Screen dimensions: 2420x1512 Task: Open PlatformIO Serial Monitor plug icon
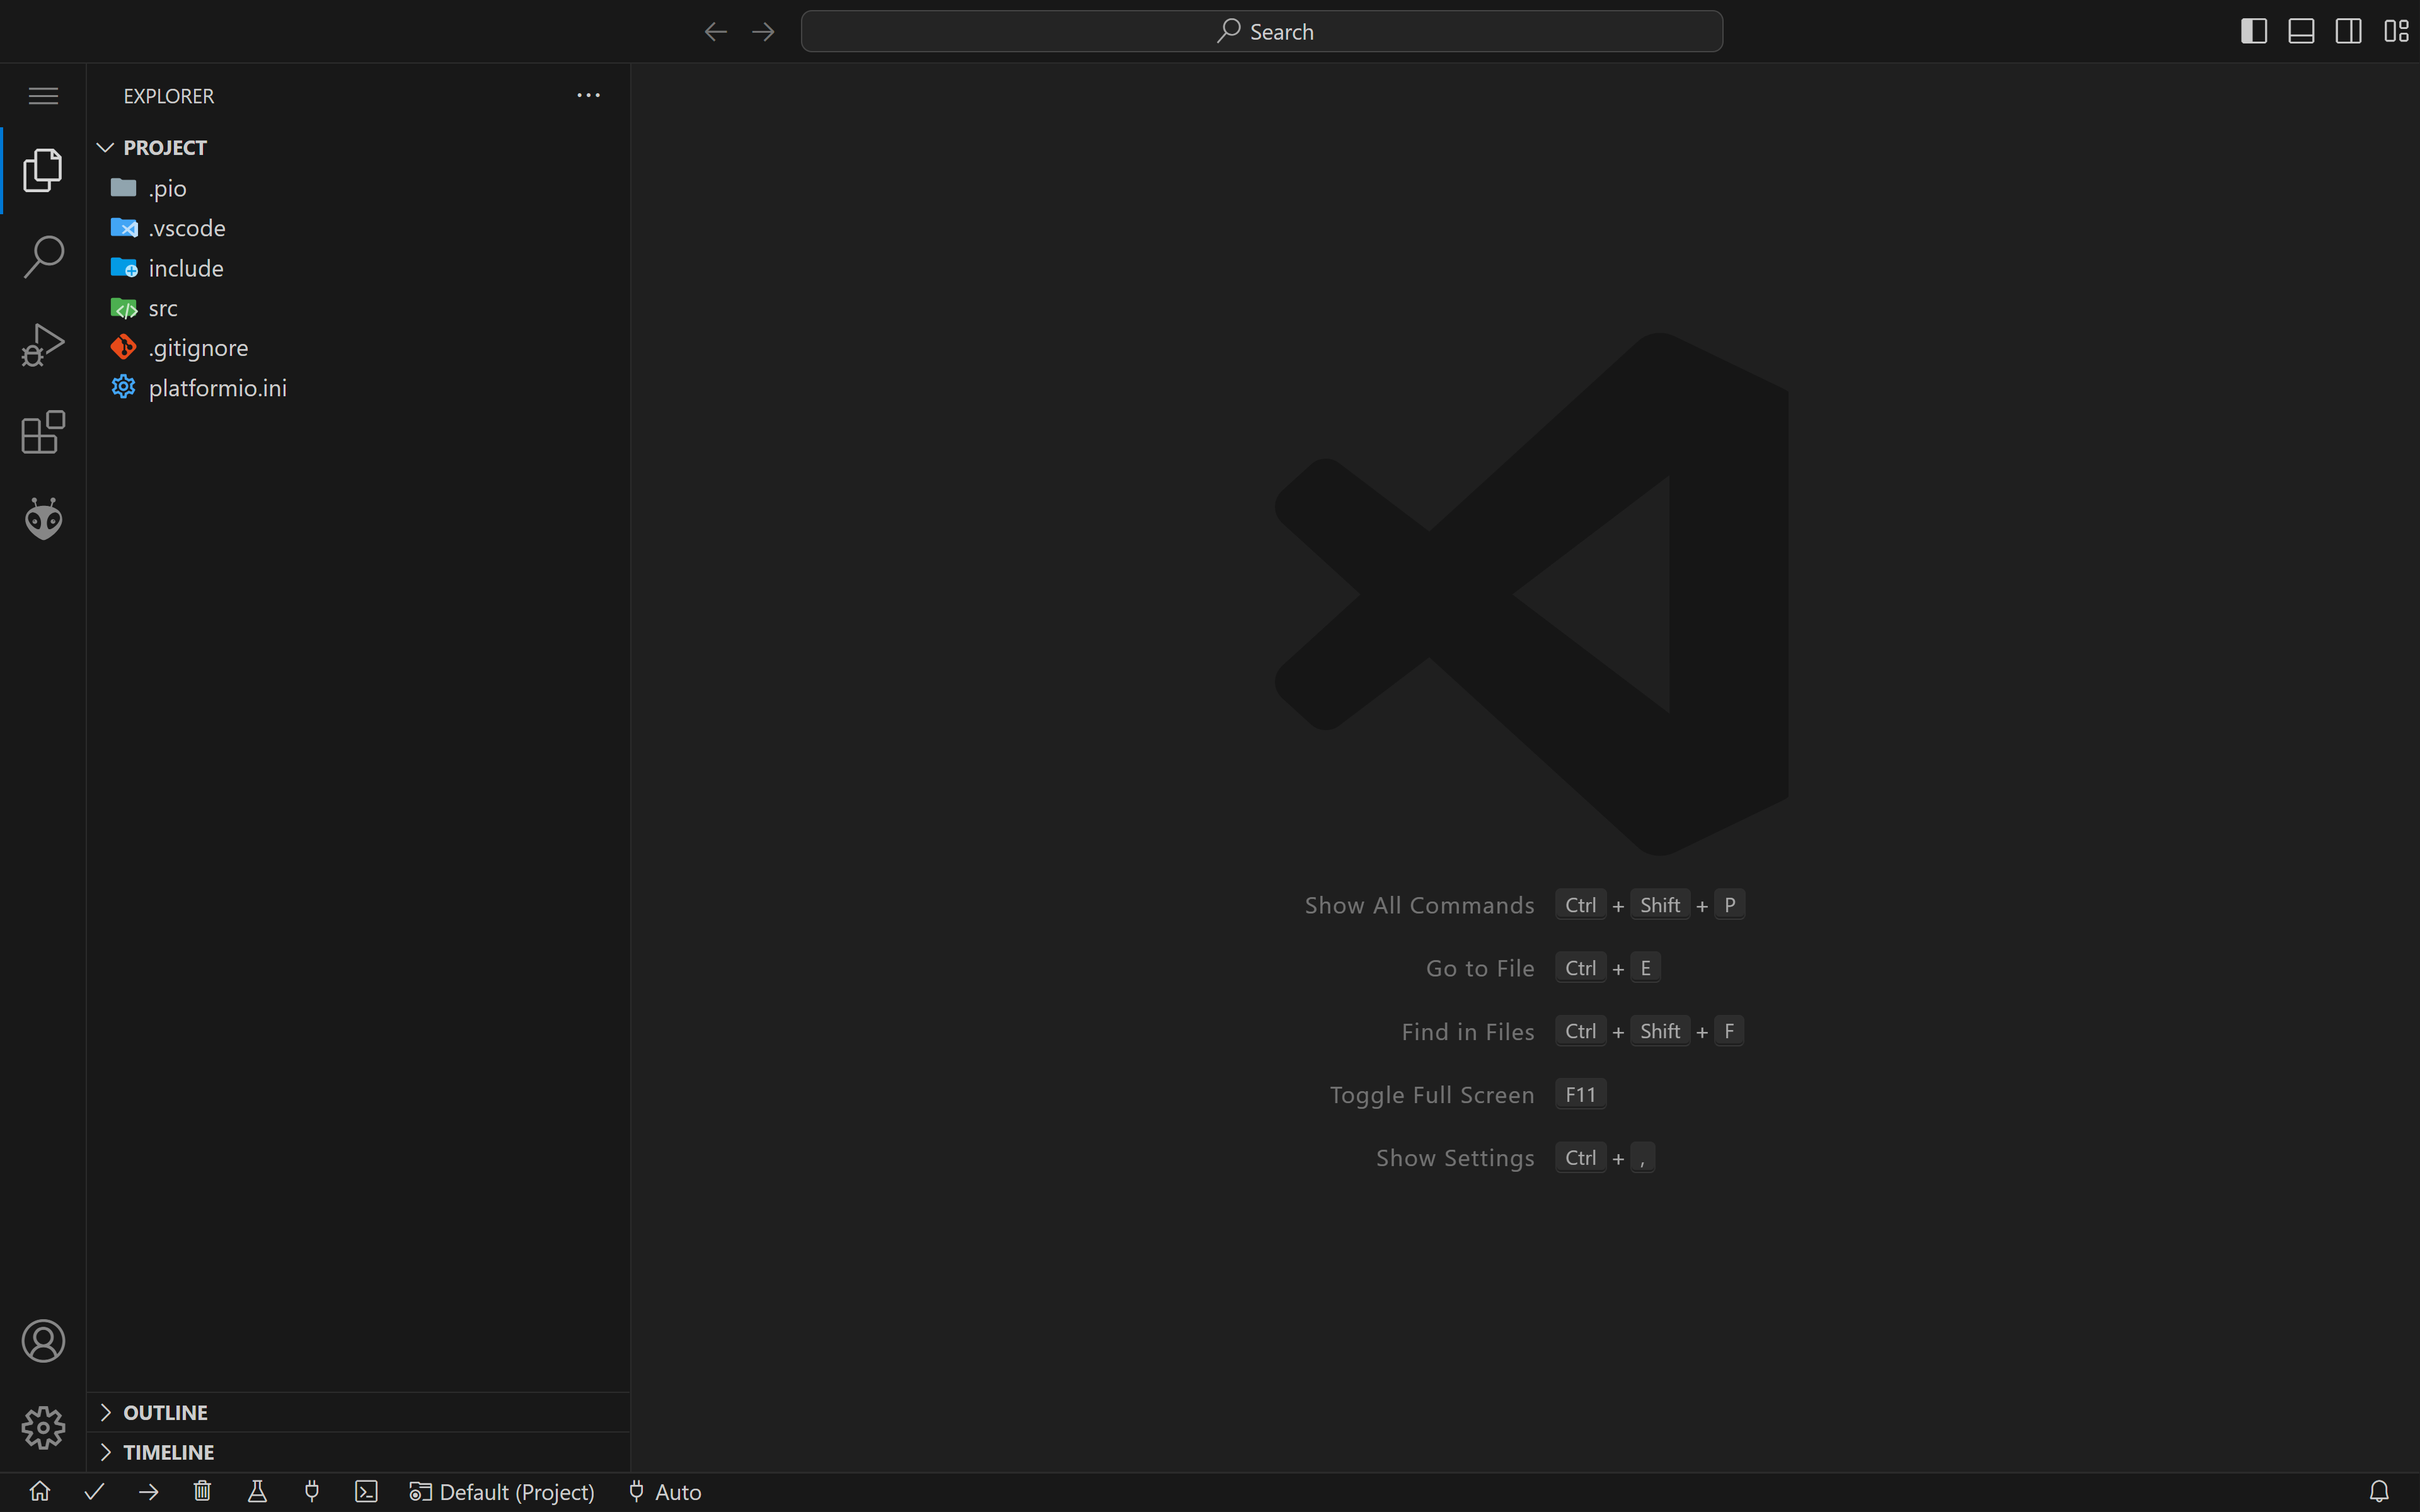312,1491
